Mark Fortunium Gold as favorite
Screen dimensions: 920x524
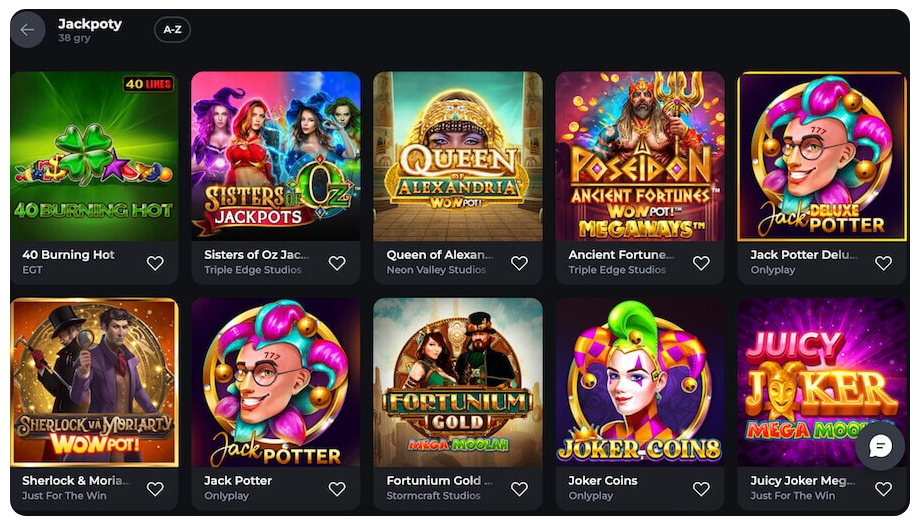pos(519,489)
